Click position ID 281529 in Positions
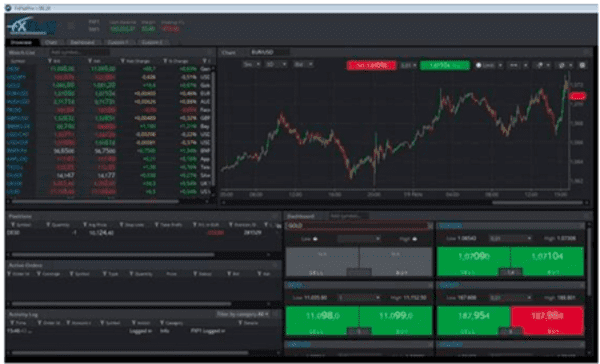600x364 pixels. pos(253,233)
